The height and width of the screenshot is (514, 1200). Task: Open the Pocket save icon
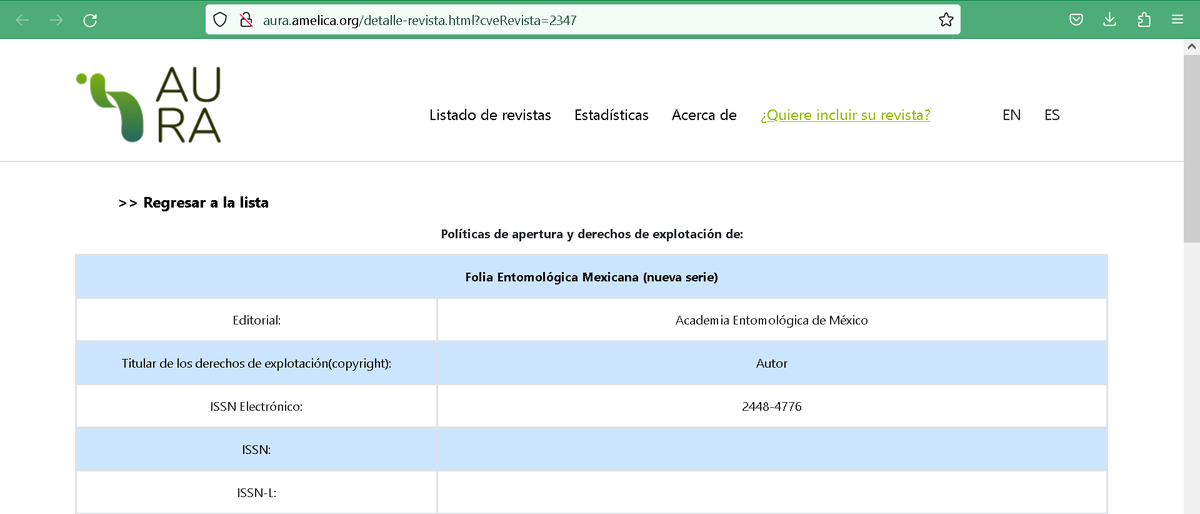coord(1077,20)
